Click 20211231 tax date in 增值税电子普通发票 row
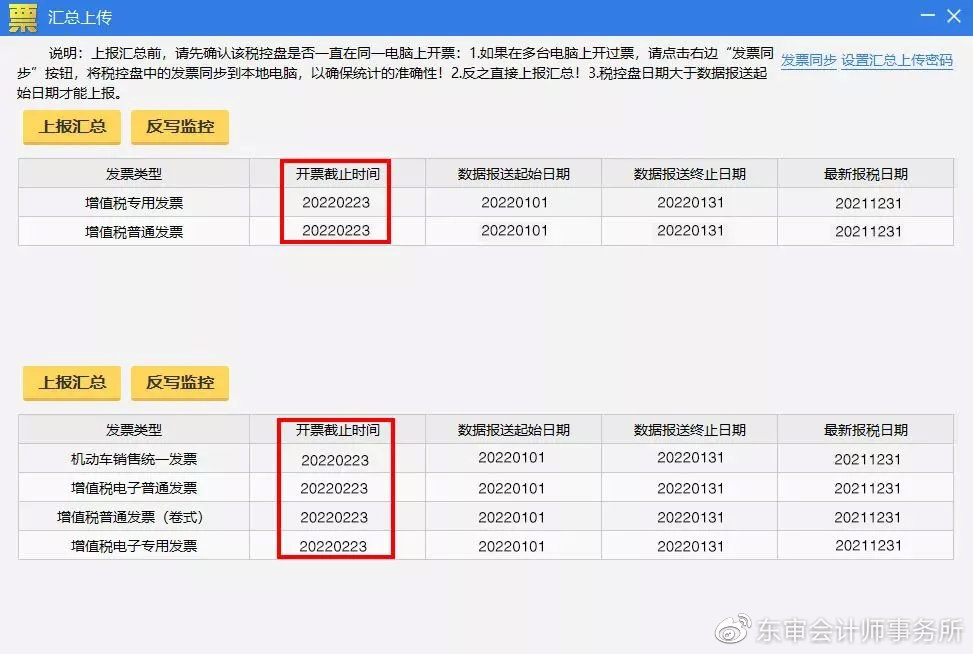The height and width of the screenshot is (654, 973). pos(868,489)
